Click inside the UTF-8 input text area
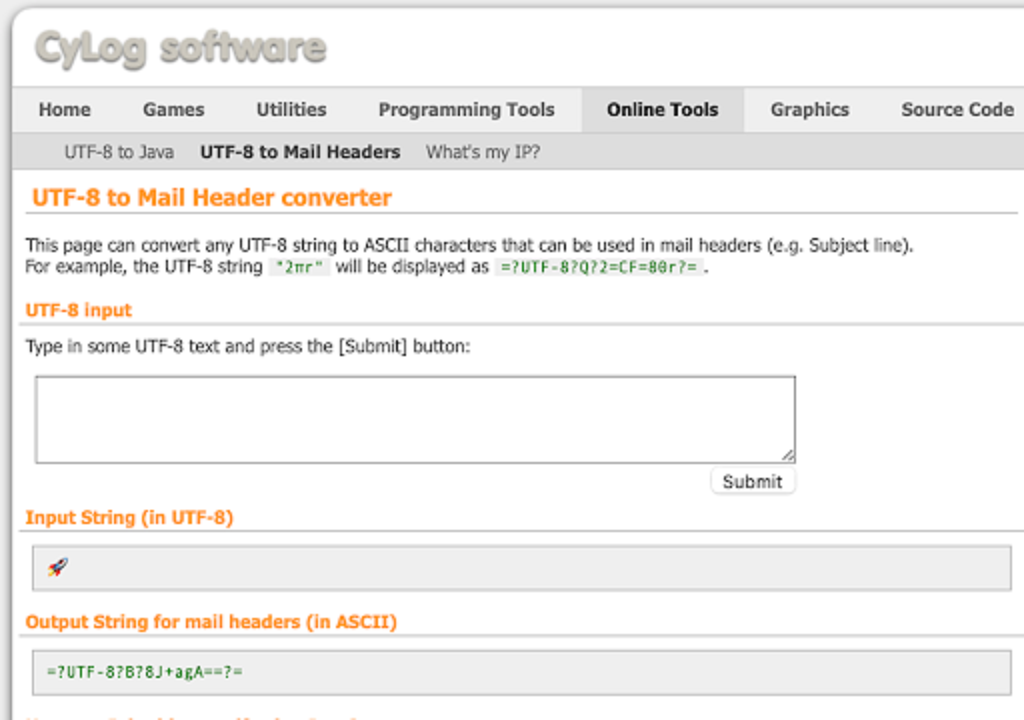This screenshot has width=1024, height=720. (x=415, y=419)
